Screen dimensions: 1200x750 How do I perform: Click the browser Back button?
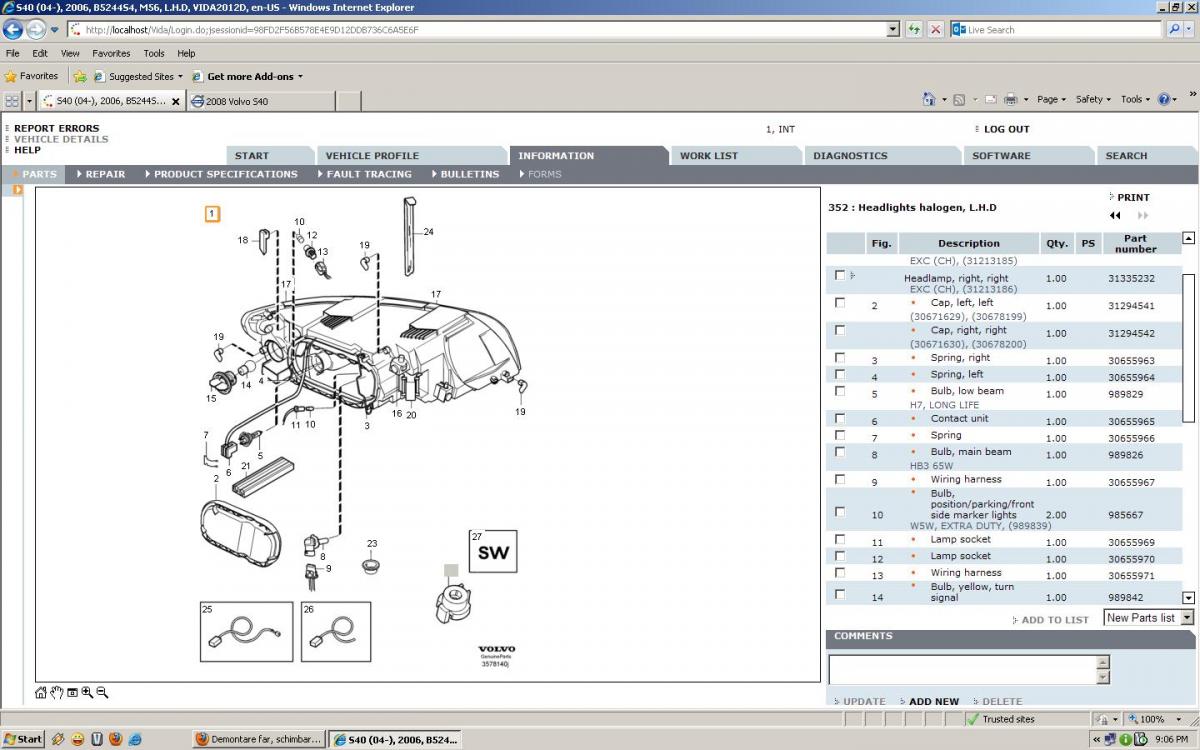13,29
